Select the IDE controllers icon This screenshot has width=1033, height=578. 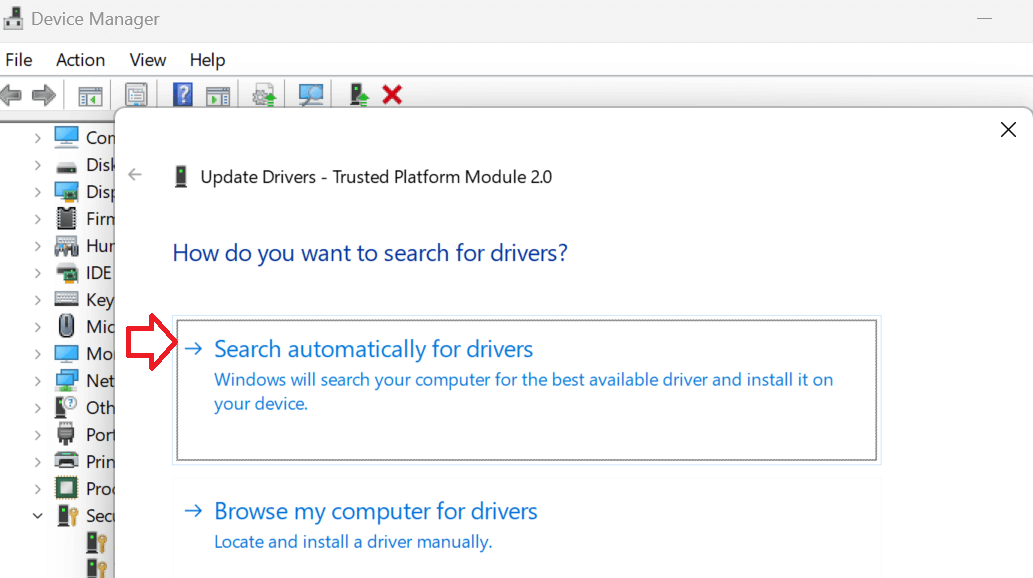67,272
